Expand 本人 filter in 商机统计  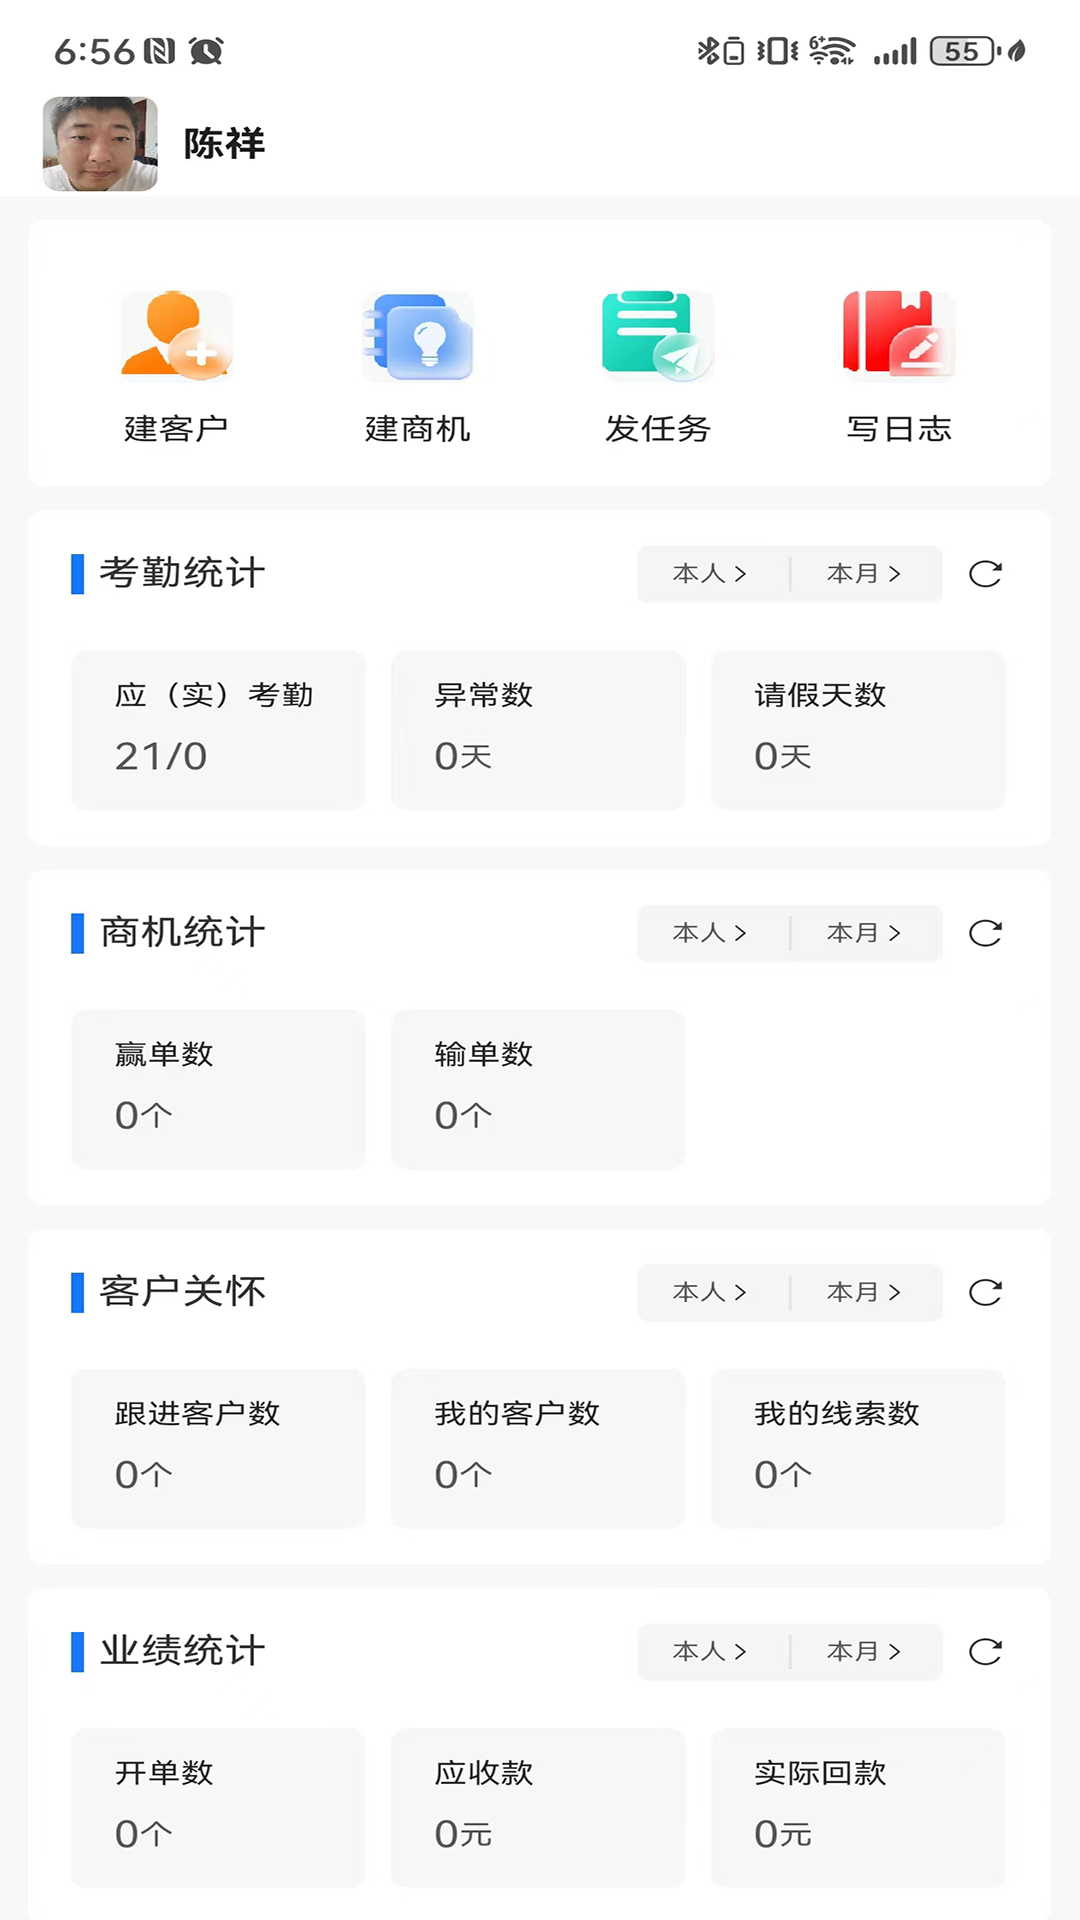[x=710, y=933]
